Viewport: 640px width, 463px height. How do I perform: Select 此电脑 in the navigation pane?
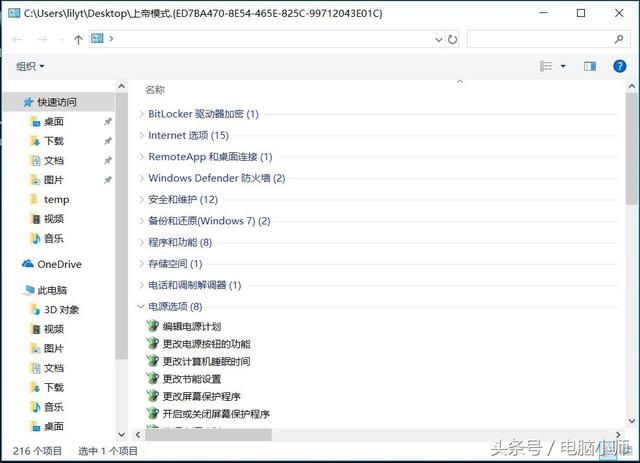[x=52, y=290]
